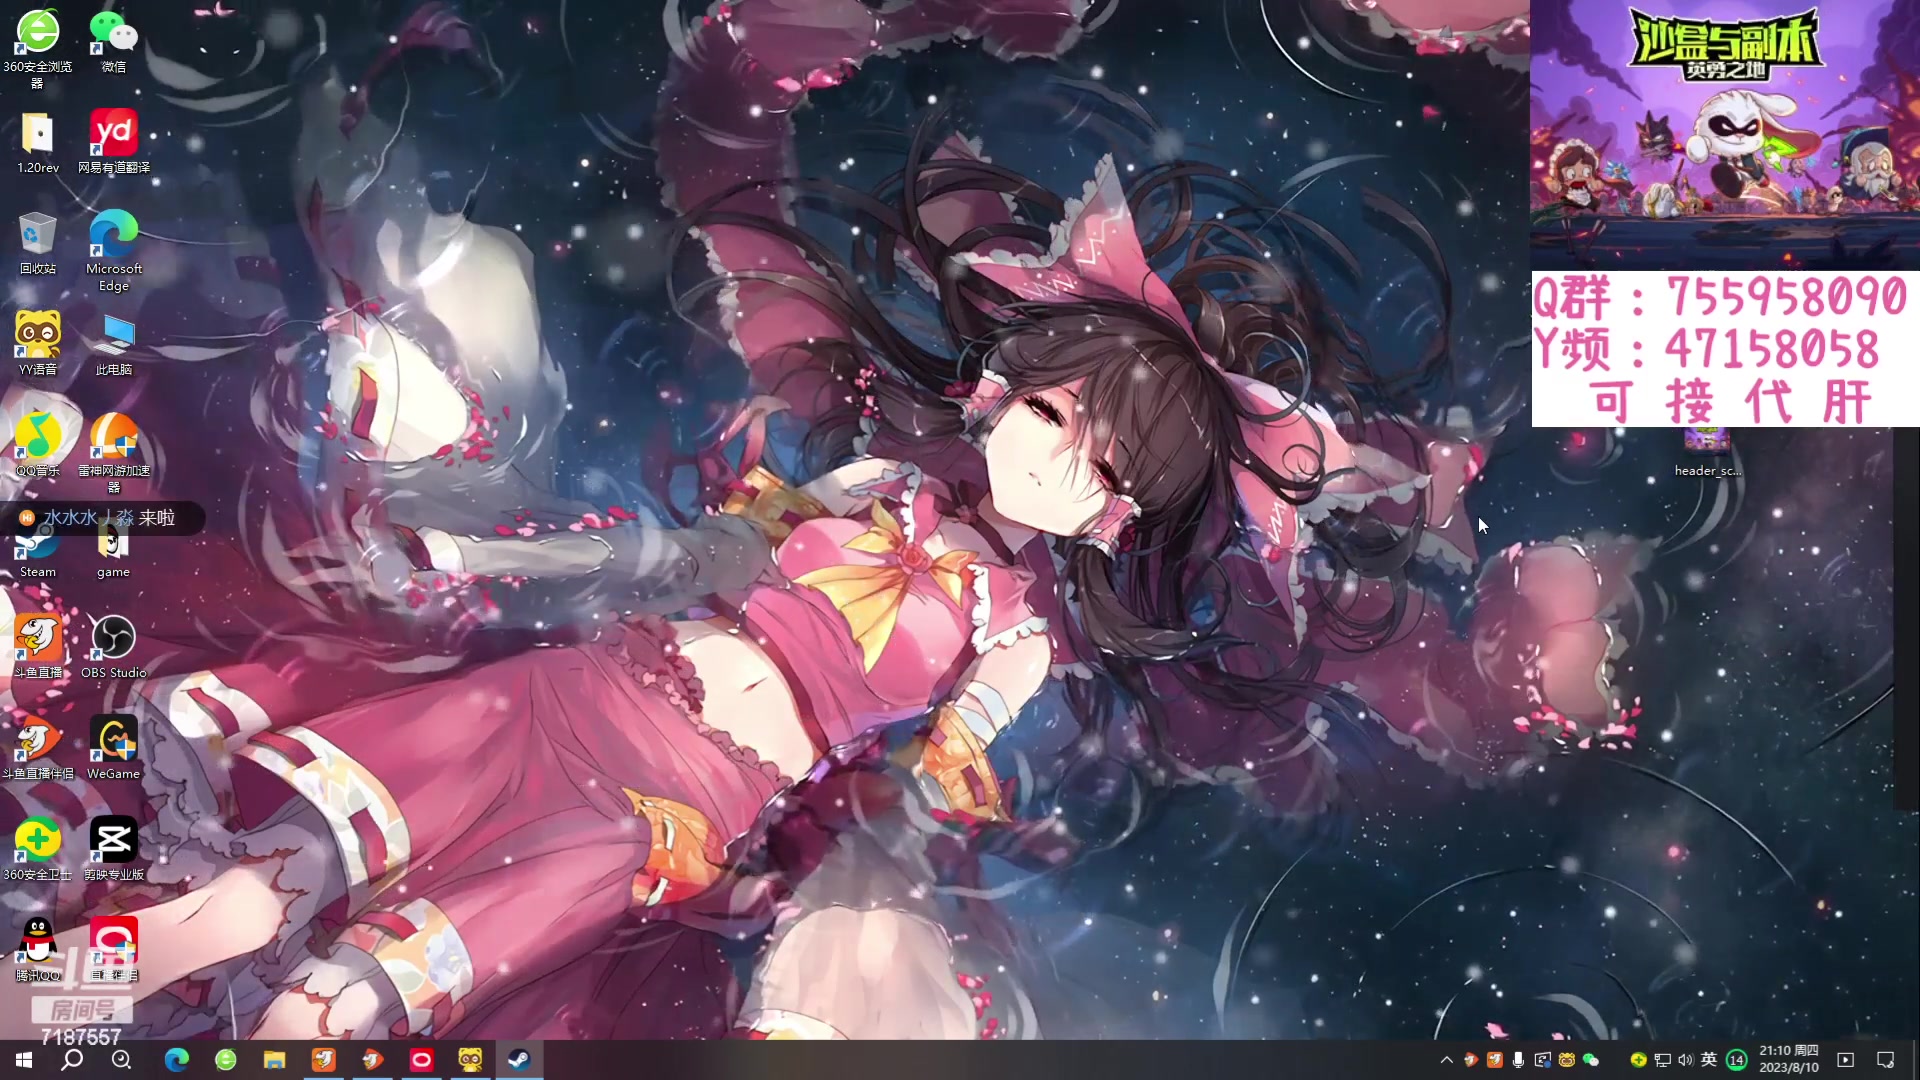Open network status tray icon
Viewport: 1920px width, 1080px height.
(1662, 1060)
